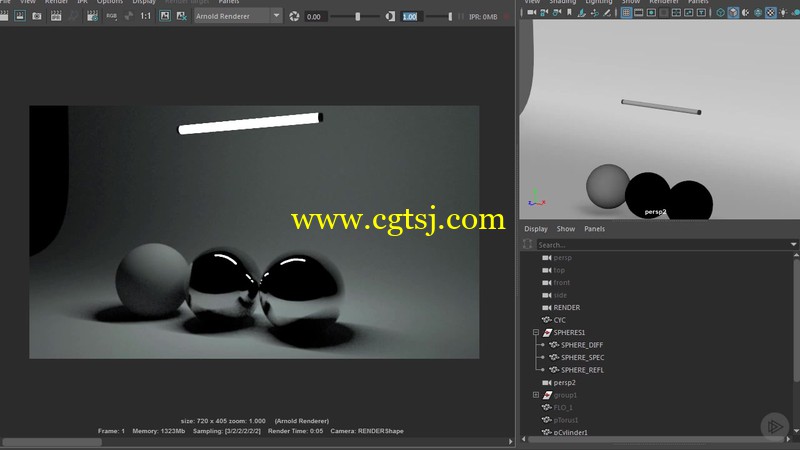Toggle the viewport grid display
The height and width of the screenshot is (450, 800).
click(x=626, y=13)
